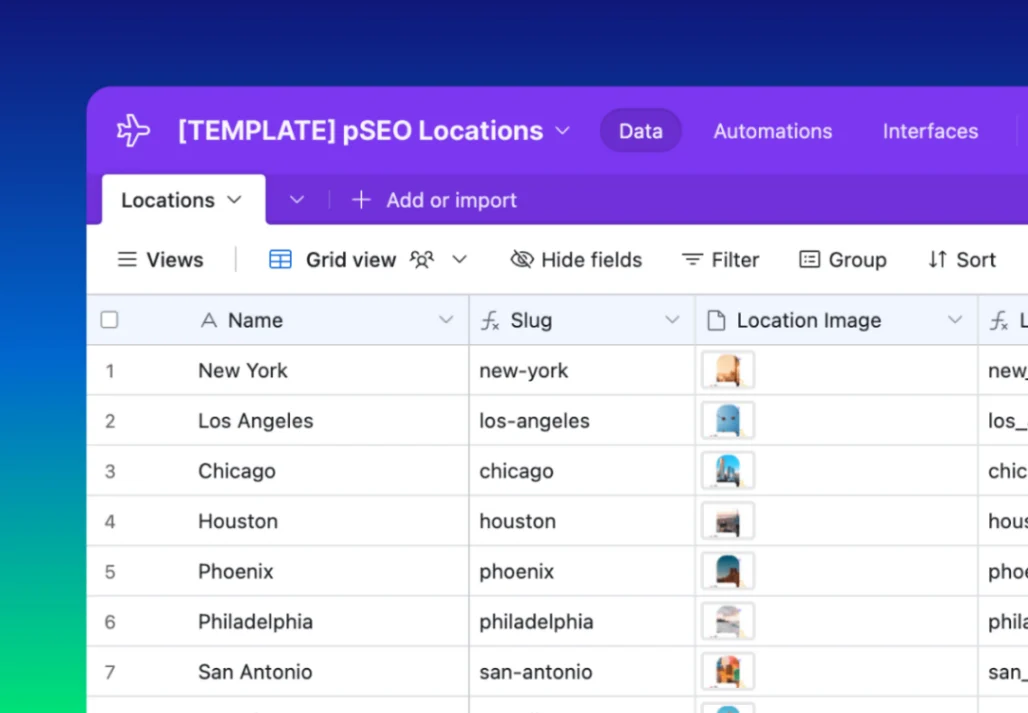Image resolution: width=1028 pixels, height=713 pixels.
Task: Click the Filter lines icon
Action: 692,260
